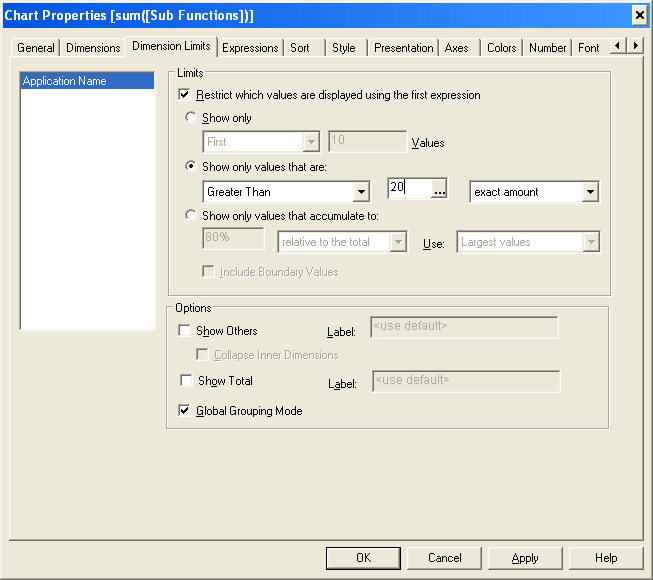
Task: Choose Show only values that accumulate to
Action: pos(193,216)
